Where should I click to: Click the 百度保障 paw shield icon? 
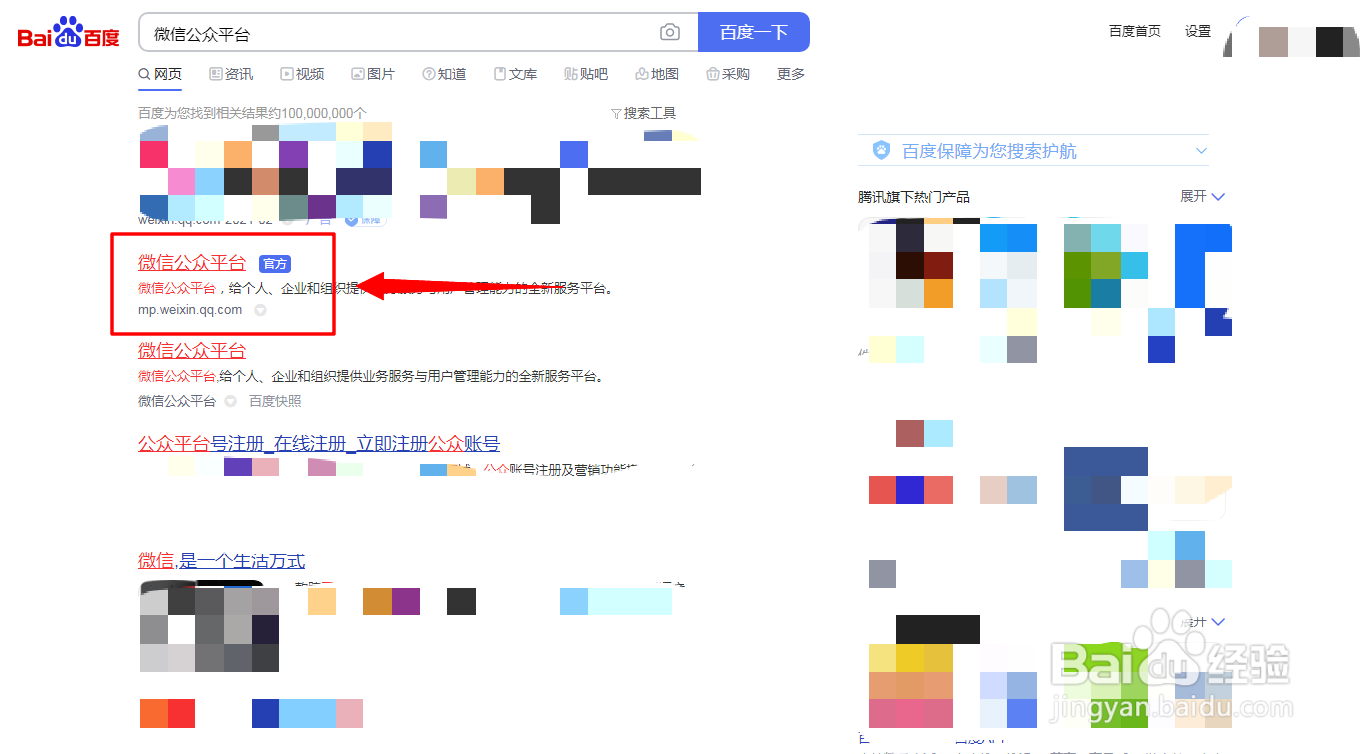(880, 149)
